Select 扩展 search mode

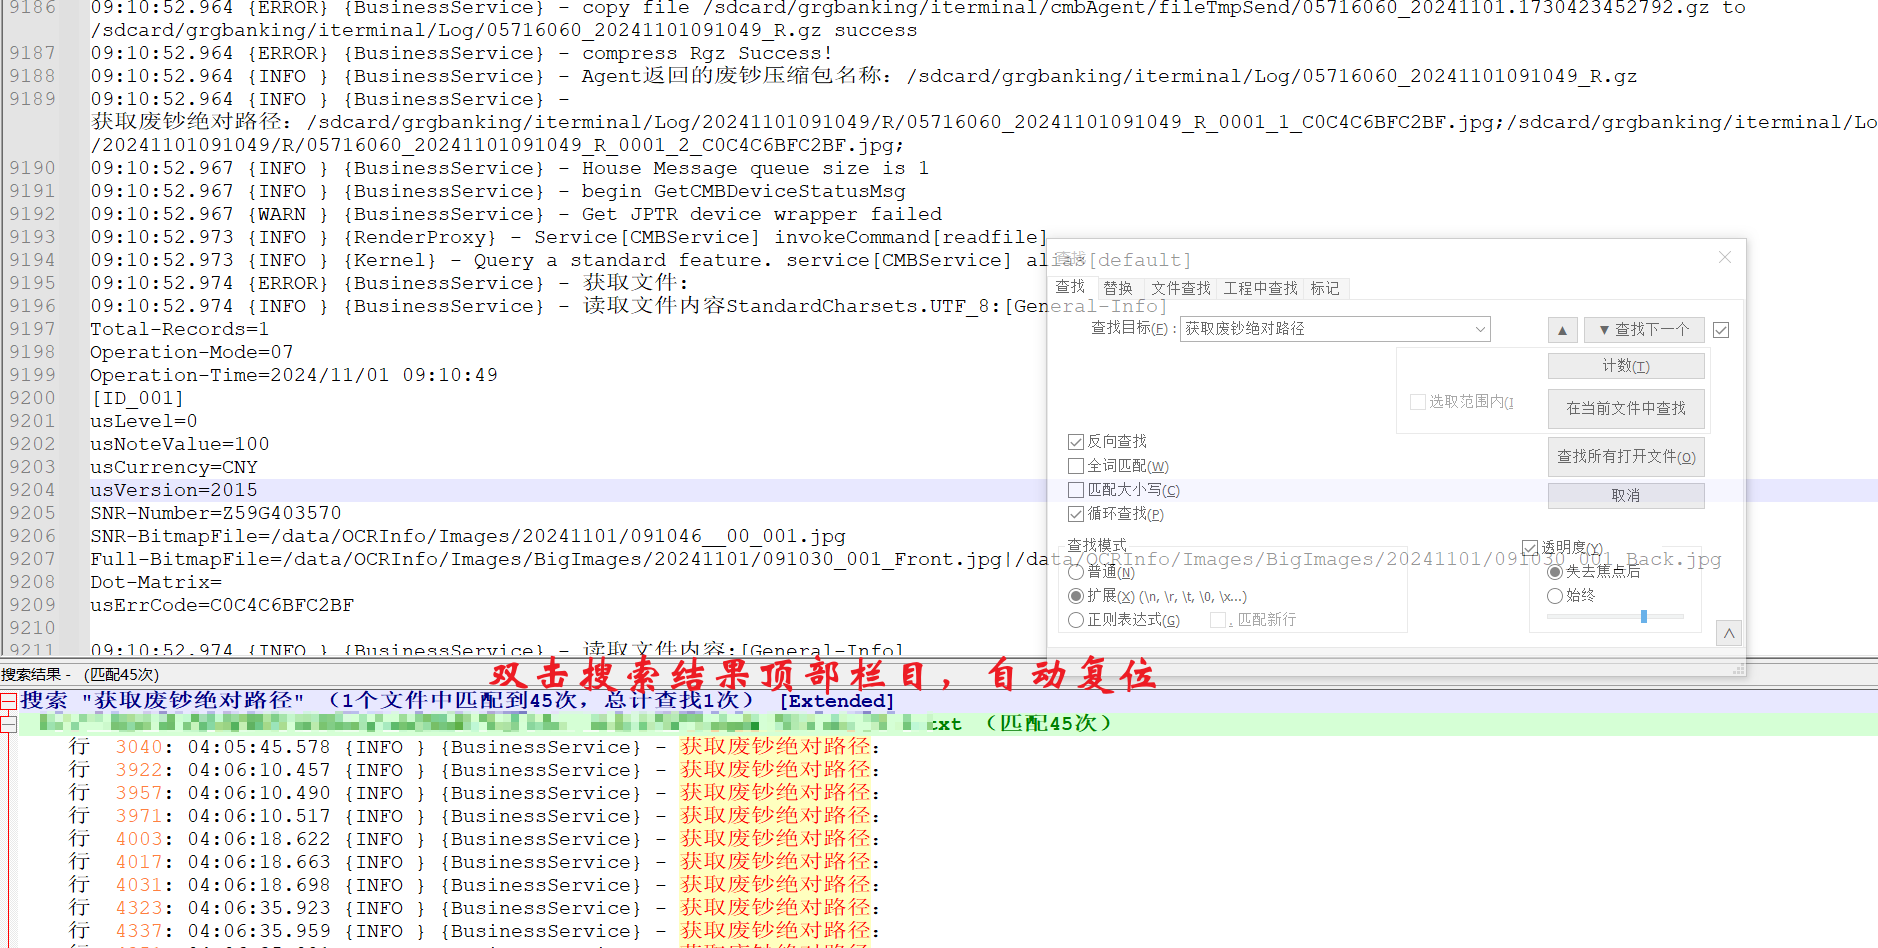tap(1076, 596)
